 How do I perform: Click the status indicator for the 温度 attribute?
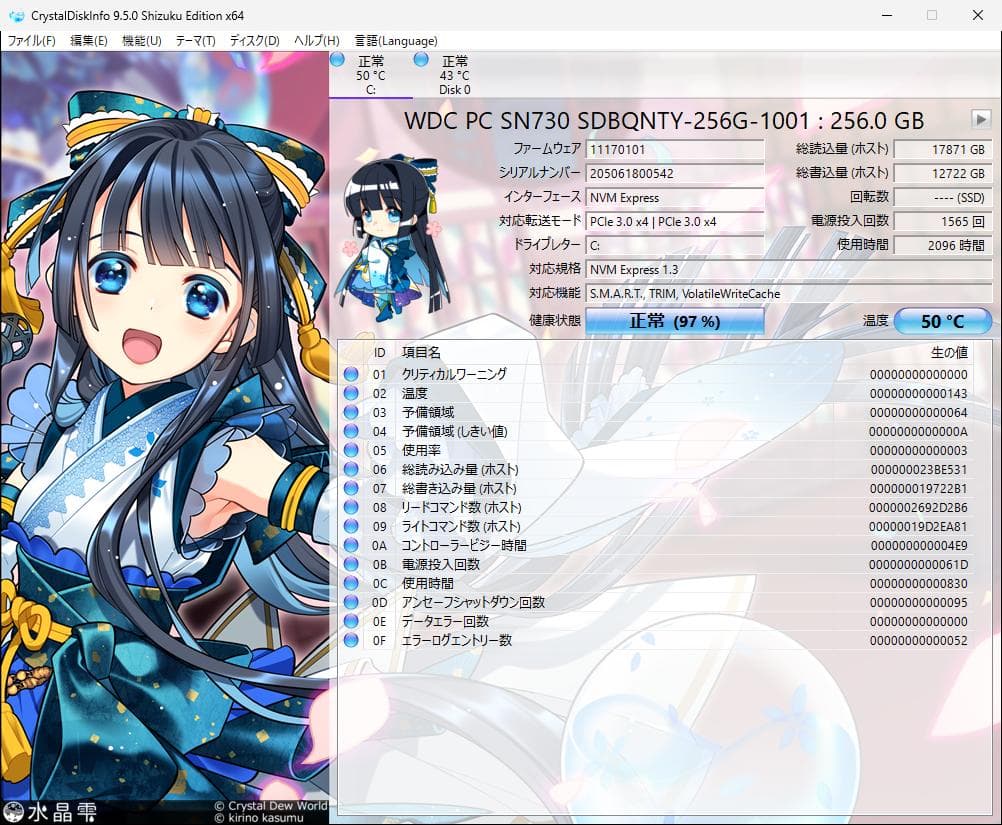click(351, 391)
